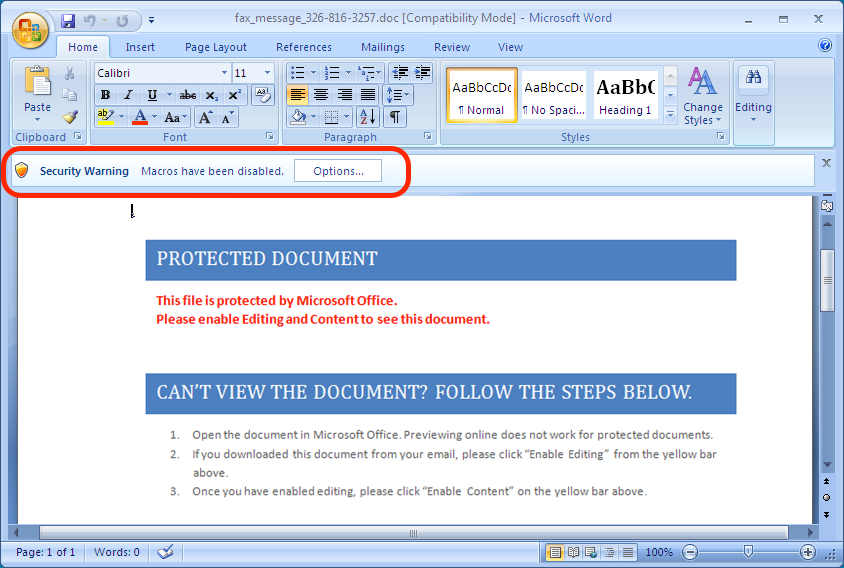
Task: Open the Microsoft Word Help icon
Action: coord(825,45)
